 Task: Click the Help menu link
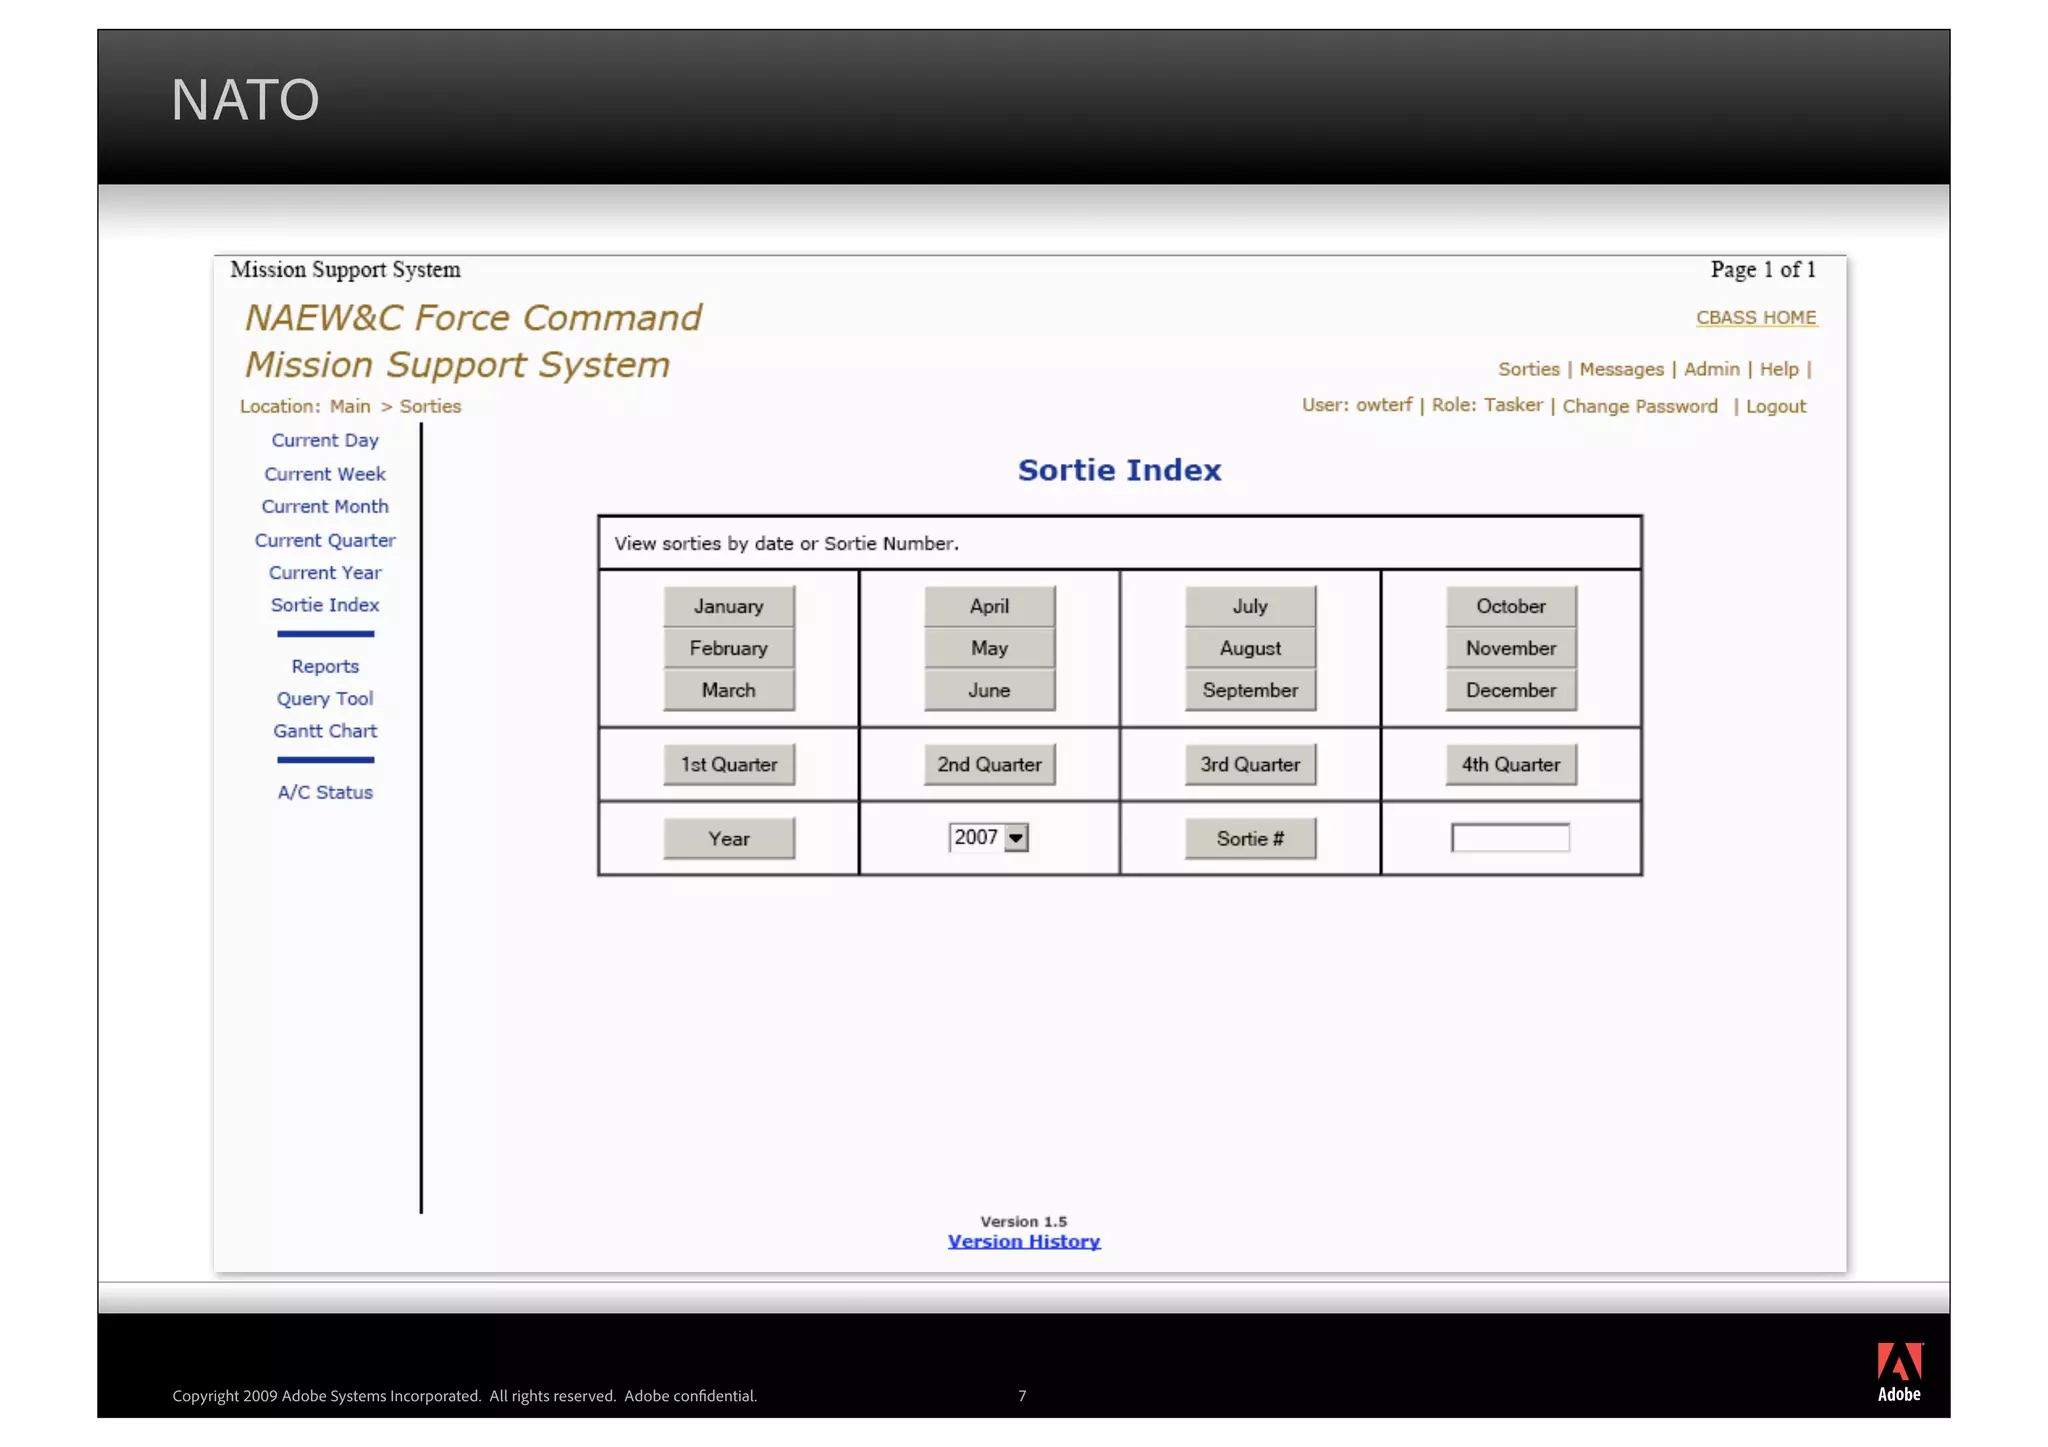(x=1778, y=369)
